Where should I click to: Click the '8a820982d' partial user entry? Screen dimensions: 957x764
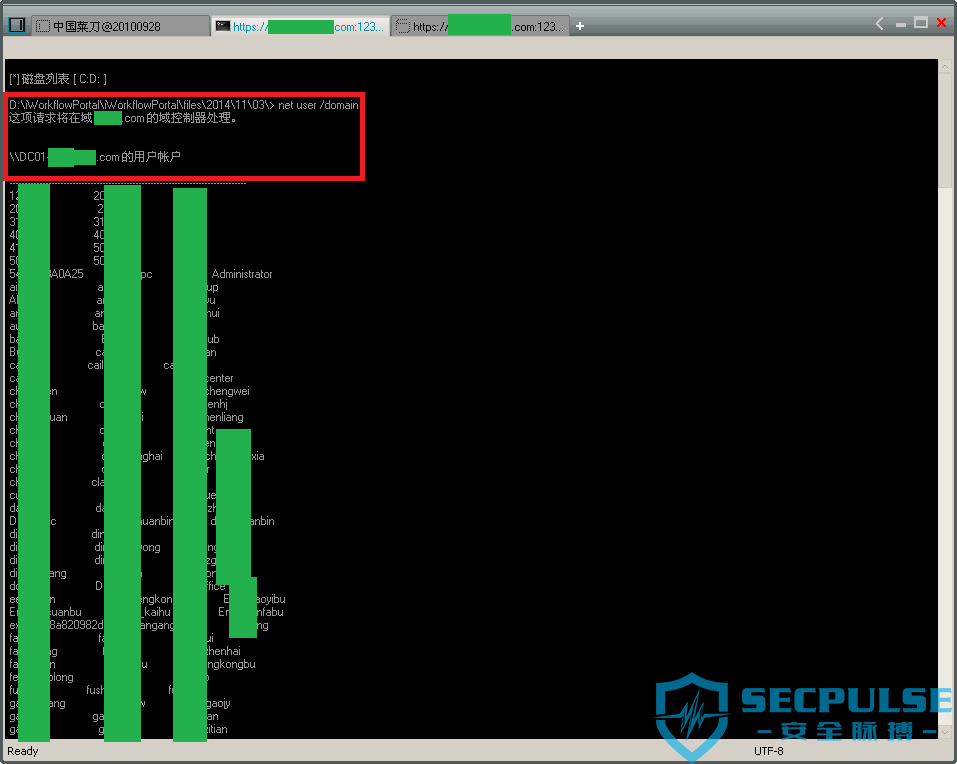(76, 625)
